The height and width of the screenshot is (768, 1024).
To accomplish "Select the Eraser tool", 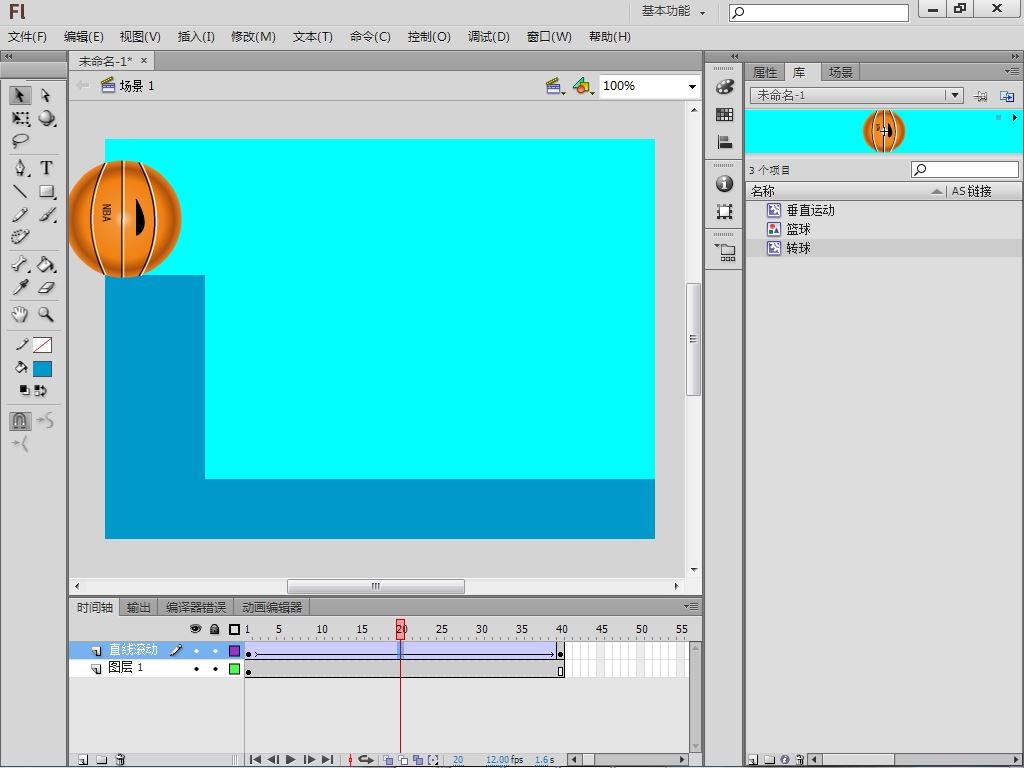I will pos(46,287).
